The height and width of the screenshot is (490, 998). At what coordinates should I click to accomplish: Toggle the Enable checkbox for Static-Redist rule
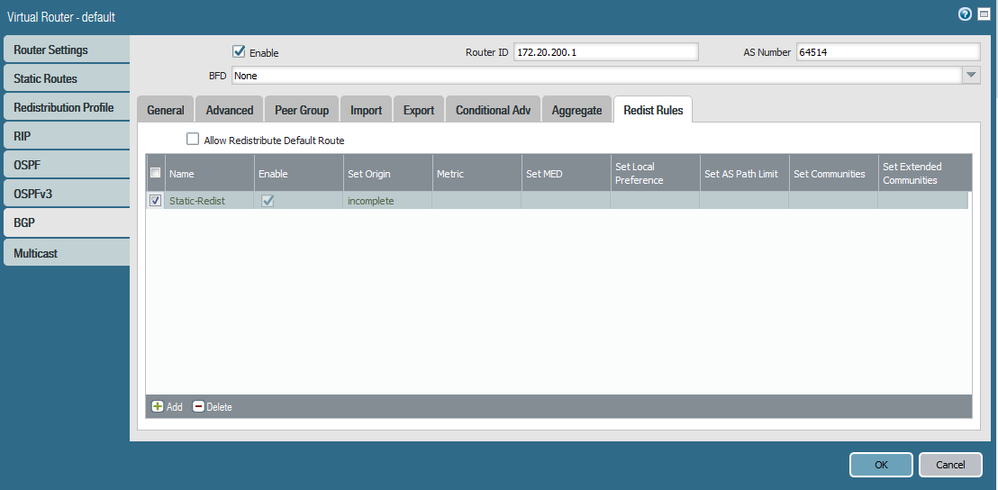coord(268,200)
